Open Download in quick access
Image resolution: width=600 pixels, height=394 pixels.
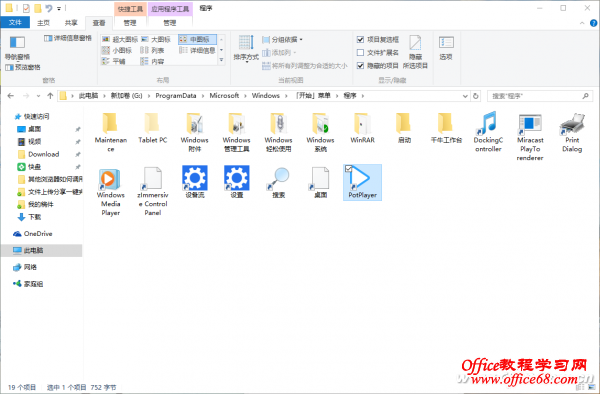click(39, 154)
